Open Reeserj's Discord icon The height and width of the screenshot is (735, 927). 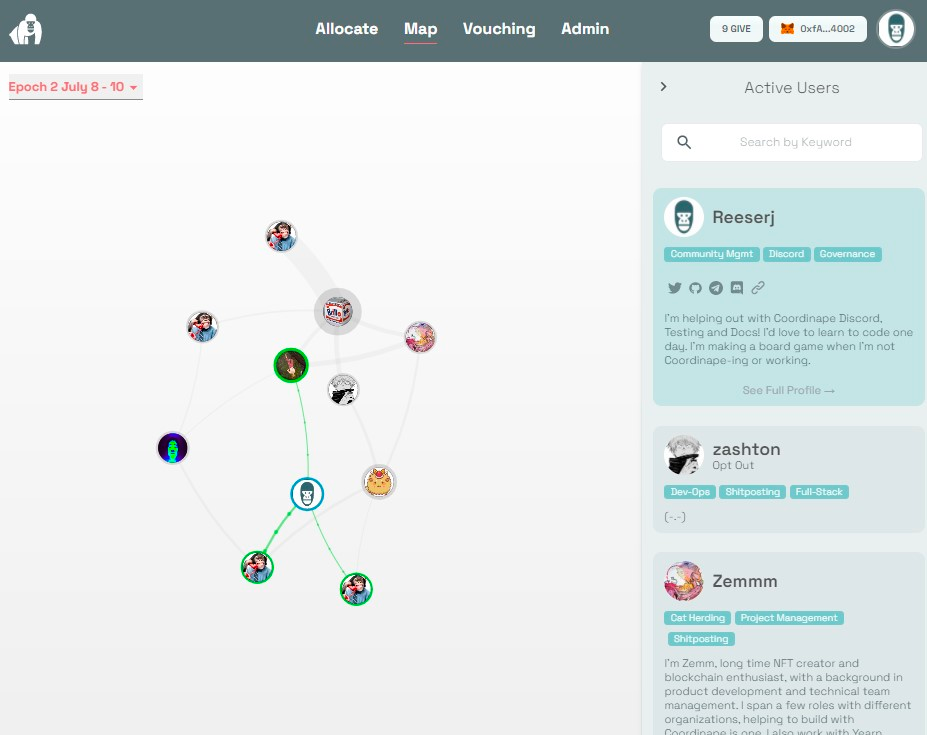[x=737, y=288]
